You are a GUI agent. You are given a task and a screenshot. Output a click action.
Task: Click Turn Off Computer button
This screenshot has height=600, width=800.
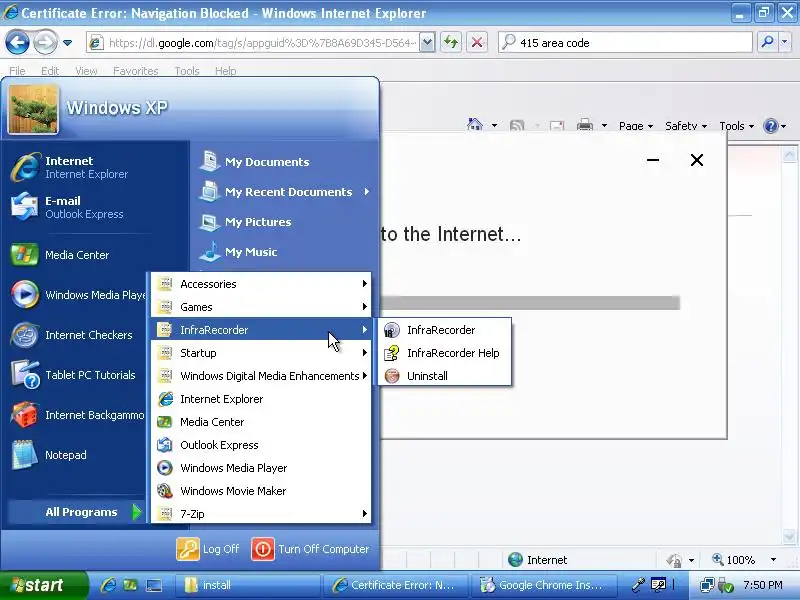coord(310,549)
